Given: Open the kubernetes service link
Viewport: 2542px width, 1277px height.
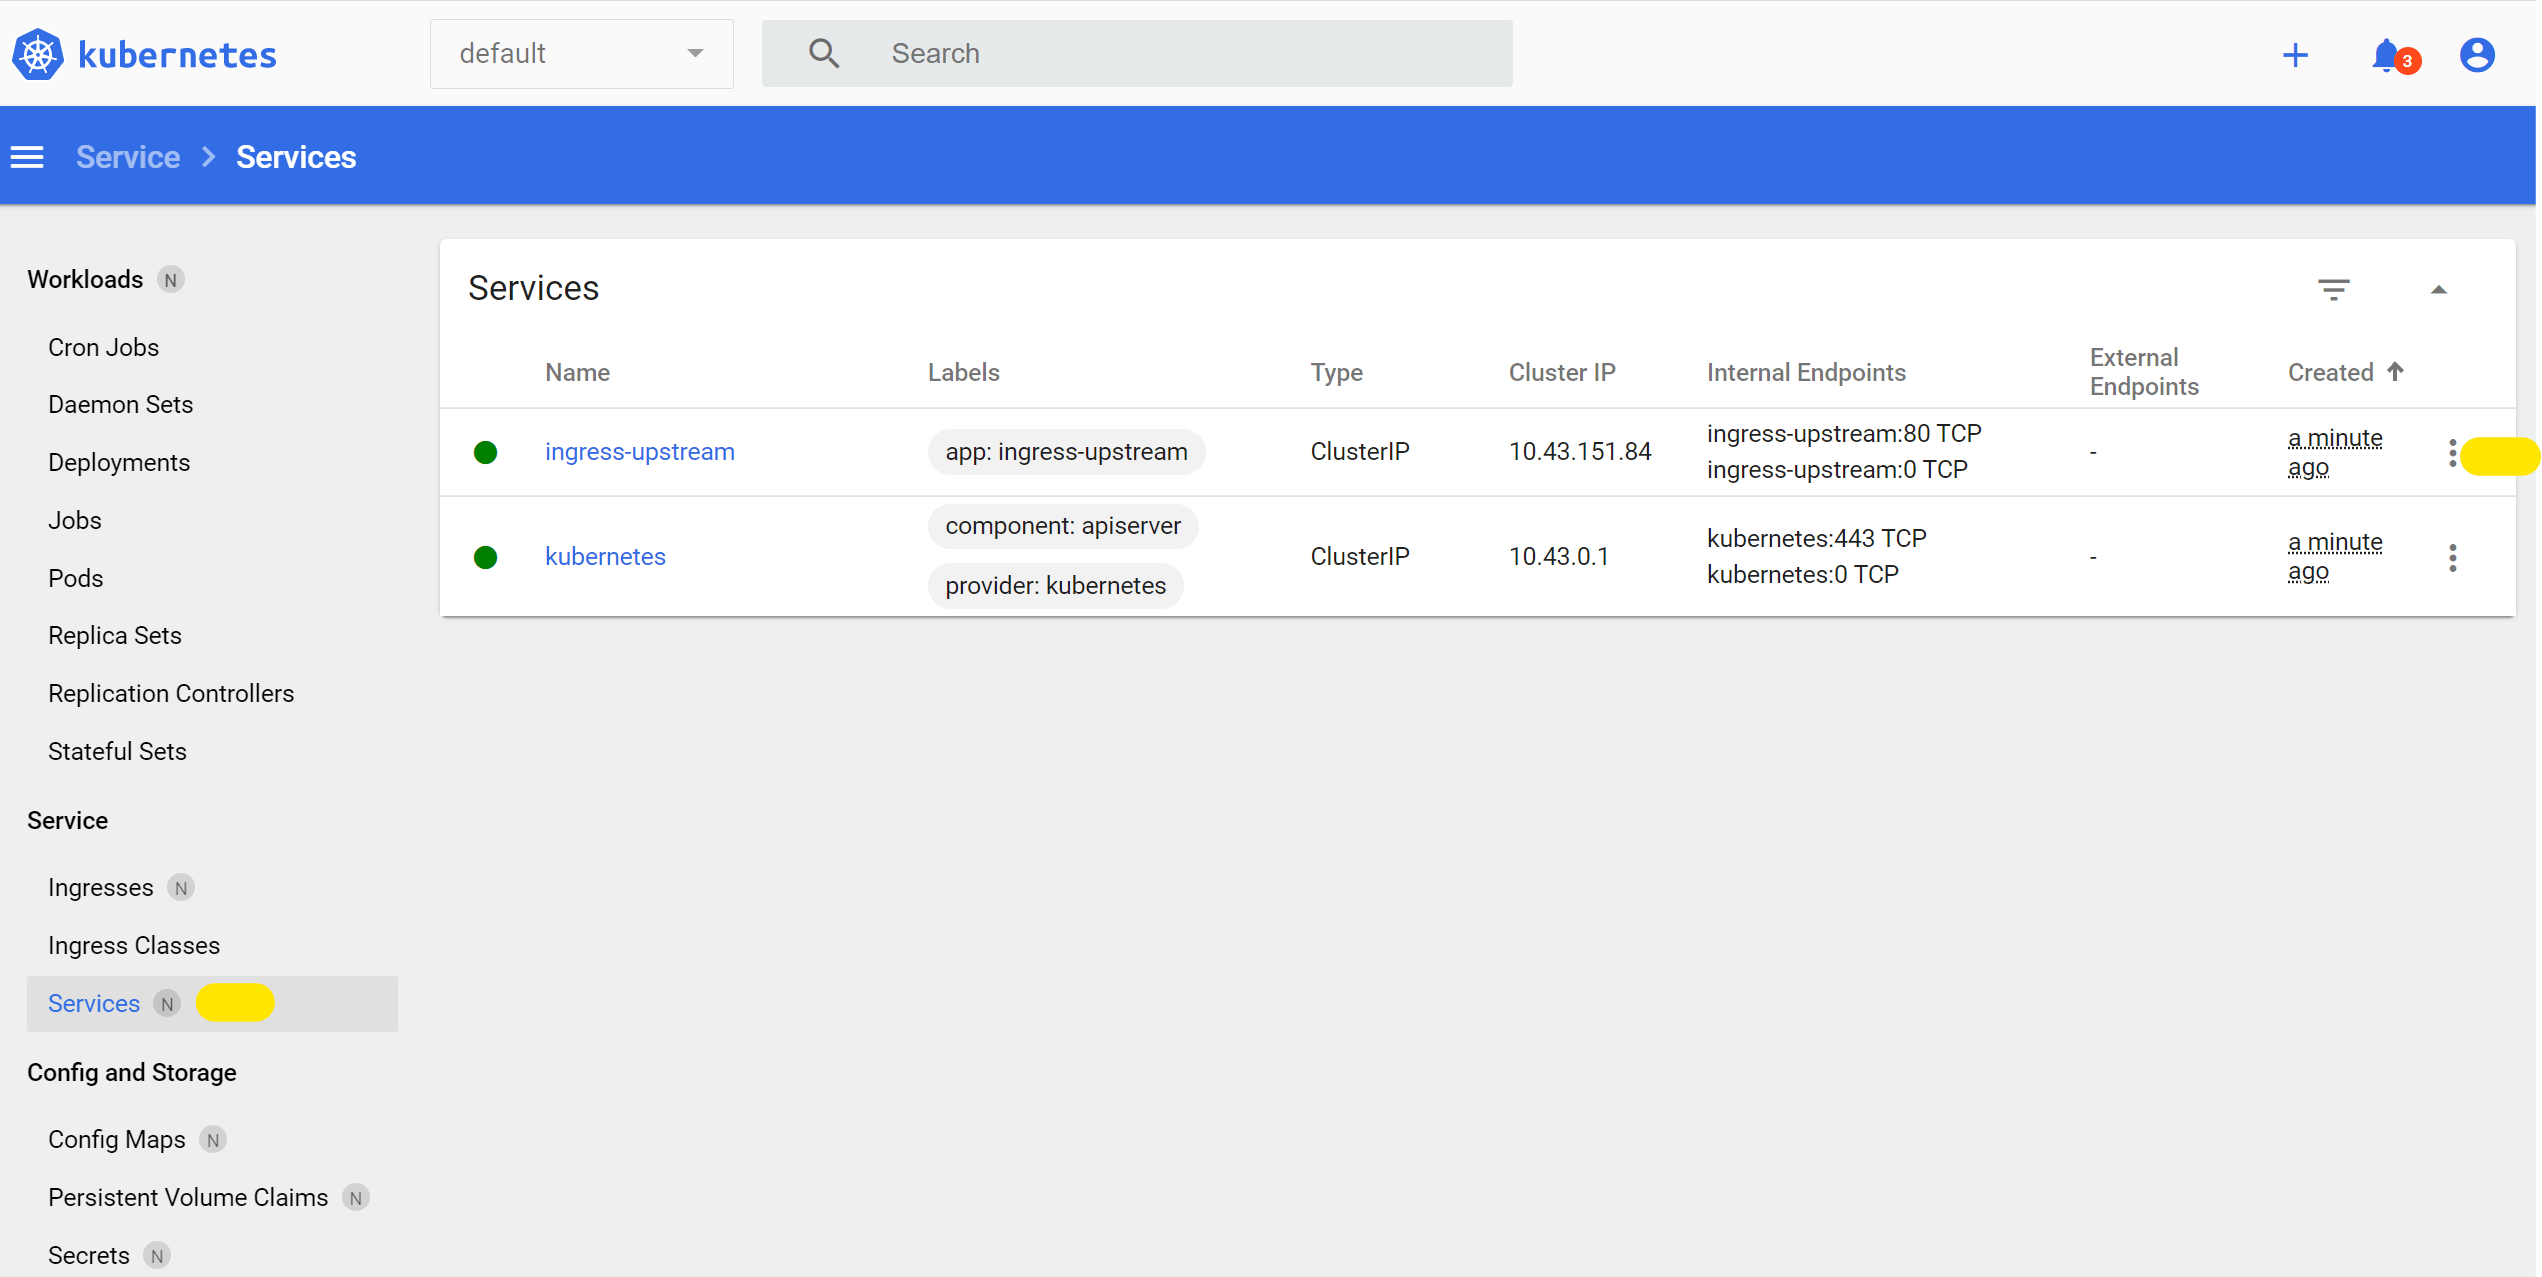Looking at the screenshot, I should [x=605, y=557].
